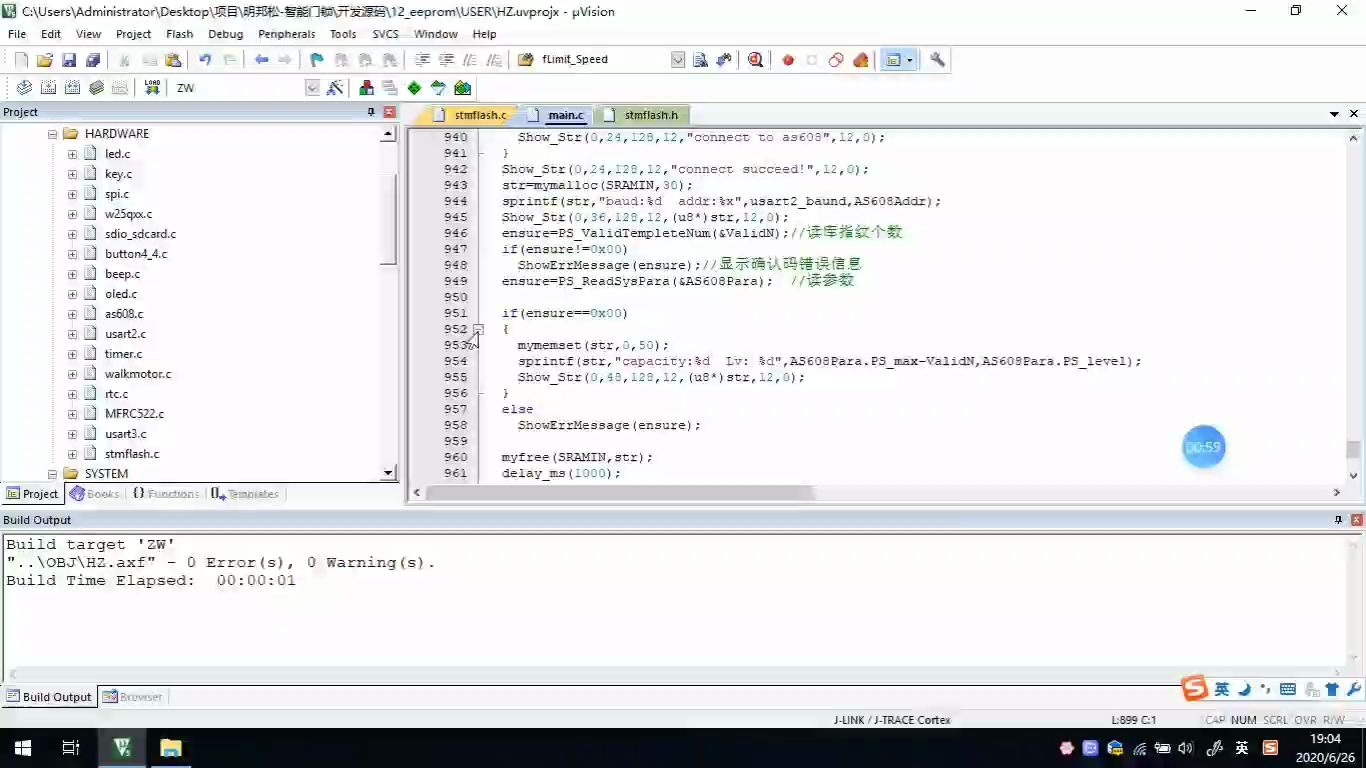This screenshot has height=768, width=1366.
Task: Navigate backwards with the blue left arrow
Action: tap(261, 60)
